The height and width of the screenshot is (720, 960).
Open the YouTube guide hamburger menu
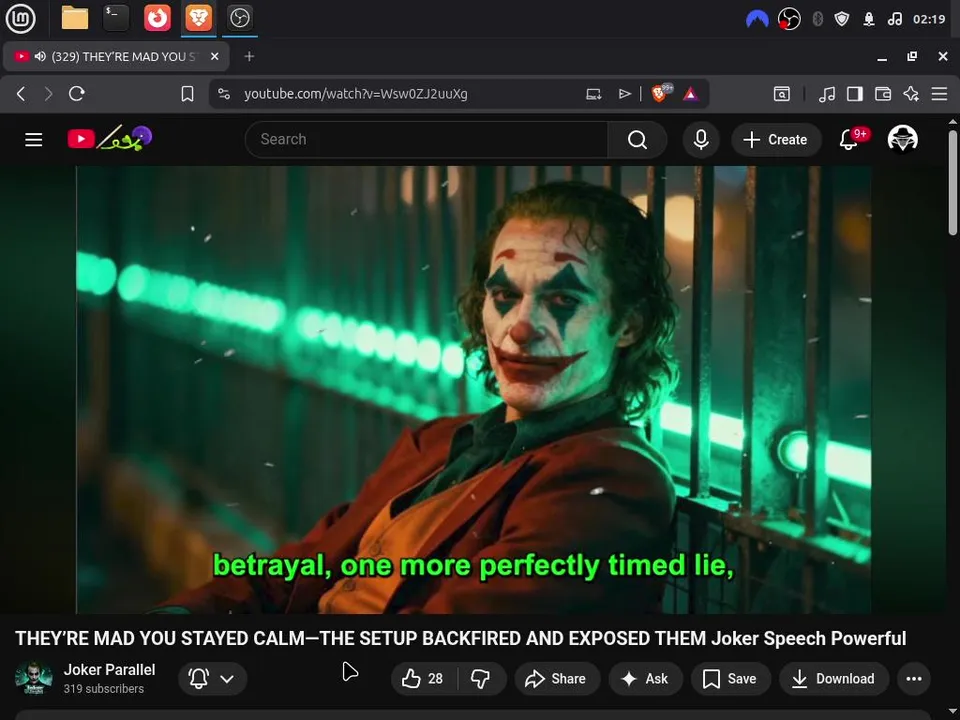coord(34,140)
